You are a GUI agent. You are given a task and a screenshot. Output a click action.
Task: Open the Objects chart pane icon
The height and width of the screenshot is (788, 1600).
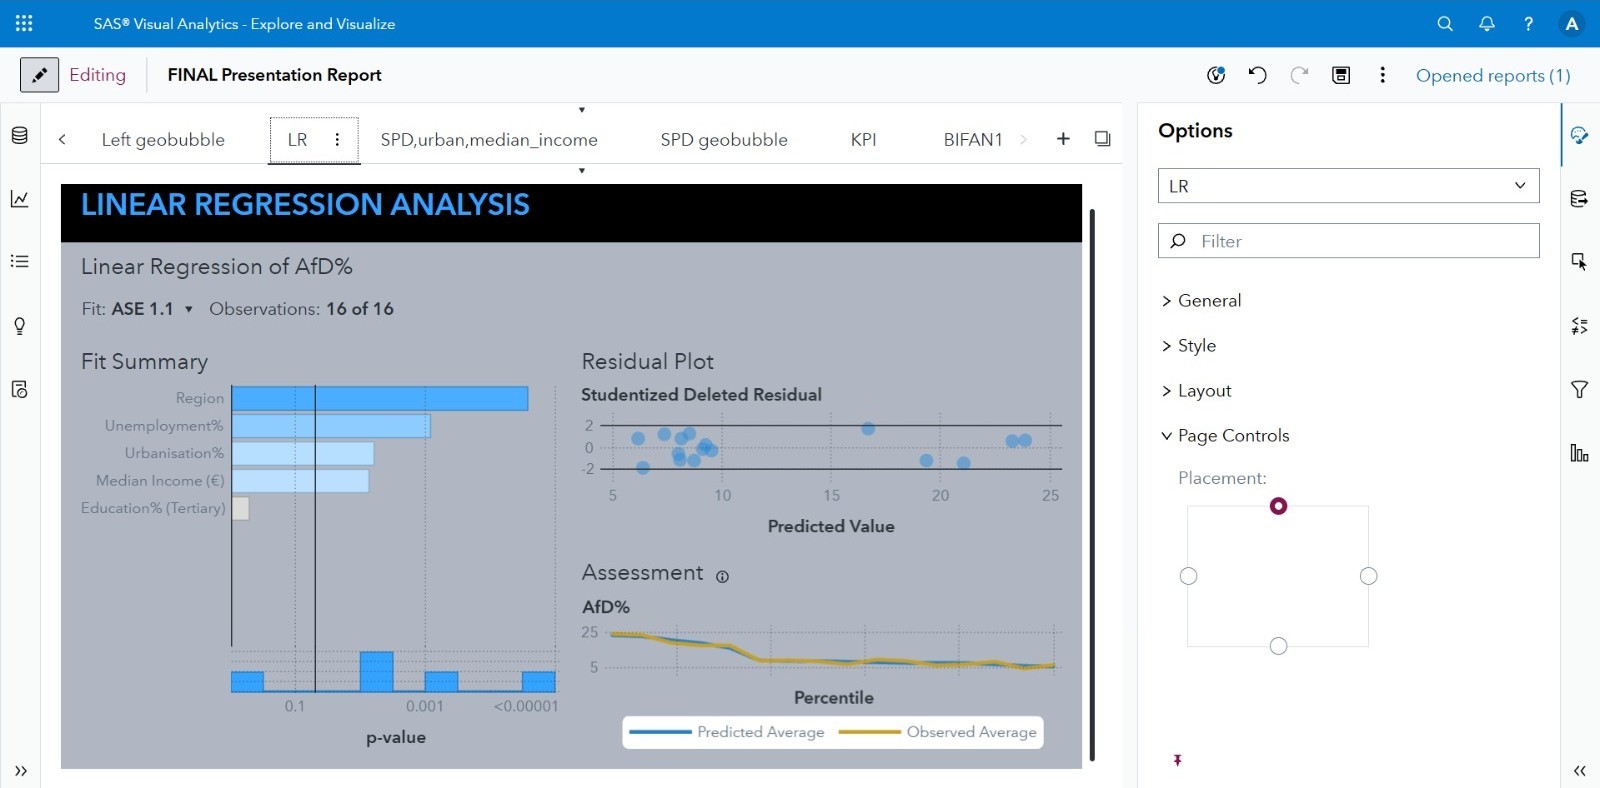point(19,198)
